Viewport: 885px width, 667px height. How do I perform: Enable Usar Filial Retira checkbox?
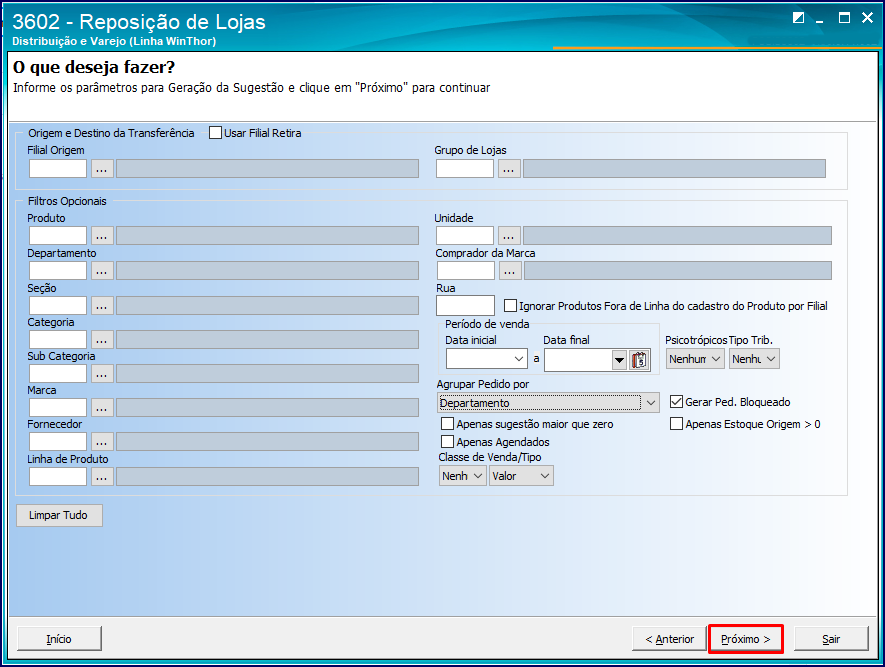point(215,133)
